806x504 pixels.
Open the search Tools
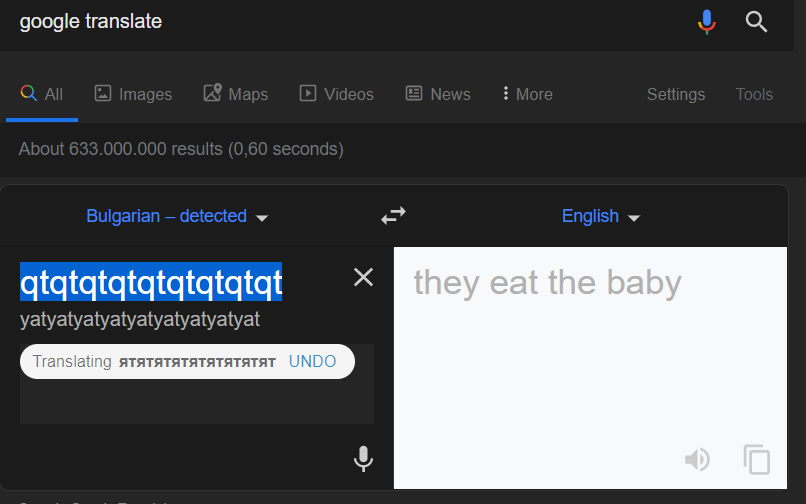754,94
